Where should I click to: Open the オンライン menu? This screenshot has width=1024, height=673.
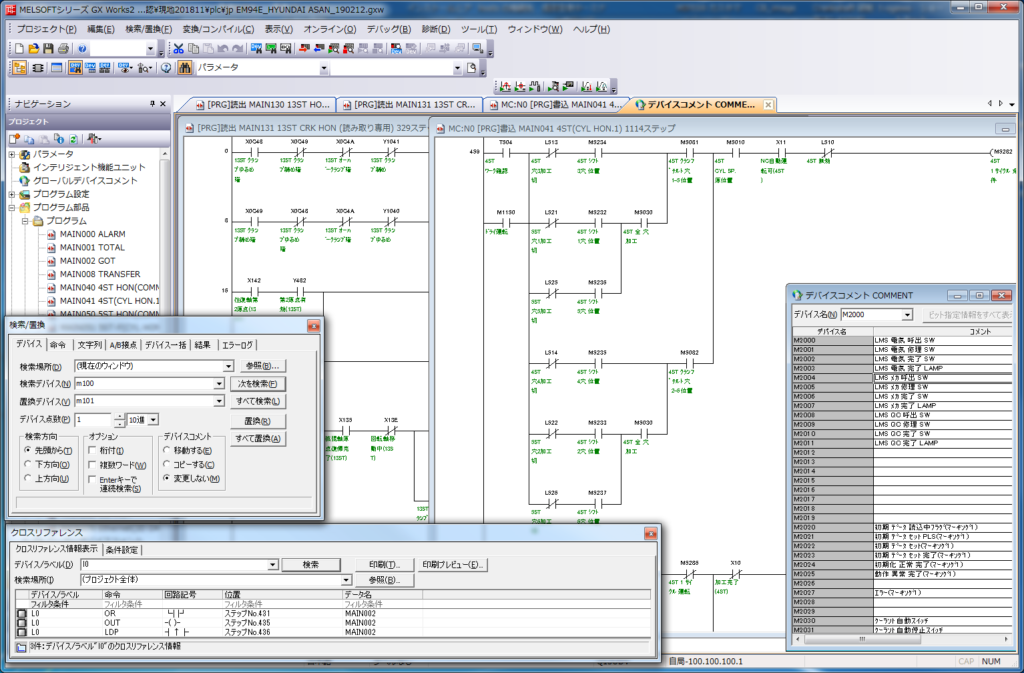click(x=329, y=29)
